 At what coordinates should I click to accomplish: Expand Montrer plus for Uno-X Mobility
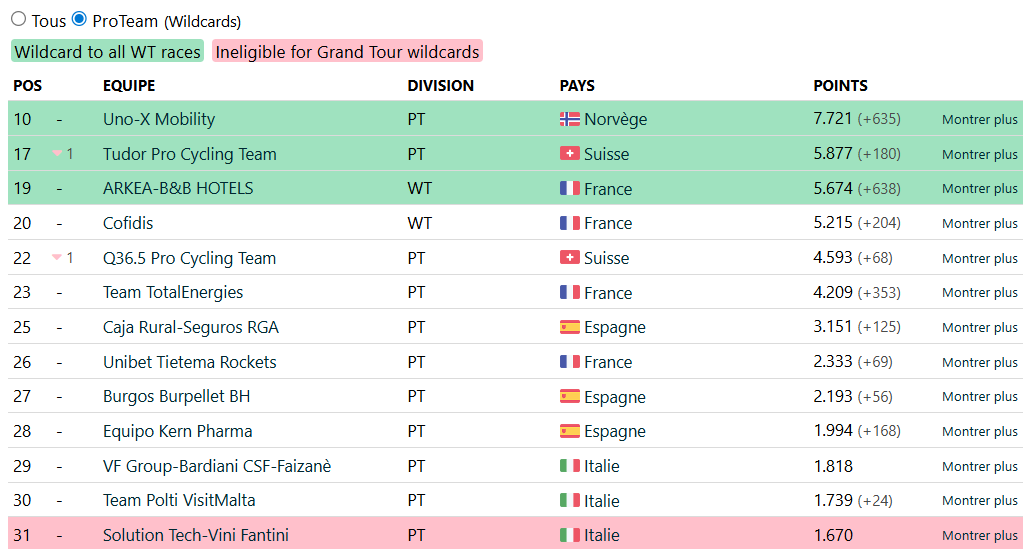(979, 120)
